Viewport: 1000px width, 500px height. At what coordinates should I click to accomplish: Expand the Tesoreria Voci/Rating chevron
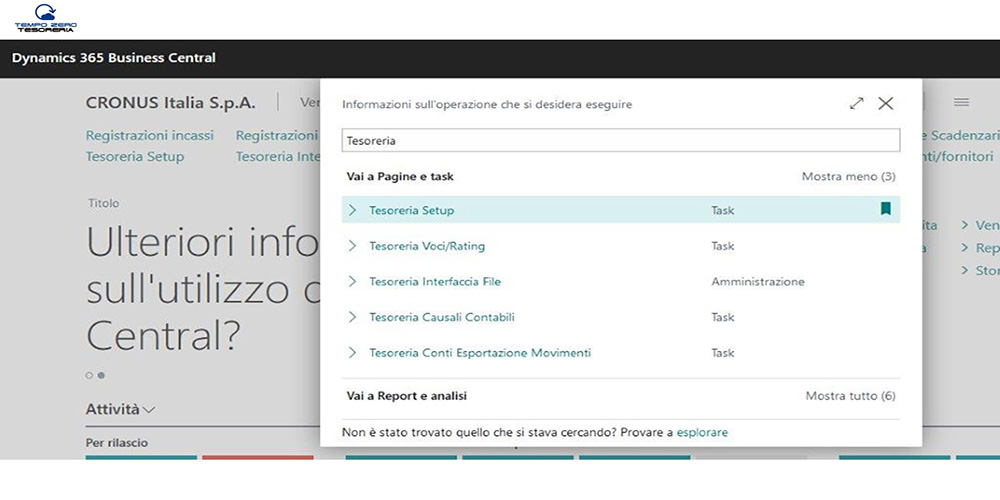[x=352, y=246]
